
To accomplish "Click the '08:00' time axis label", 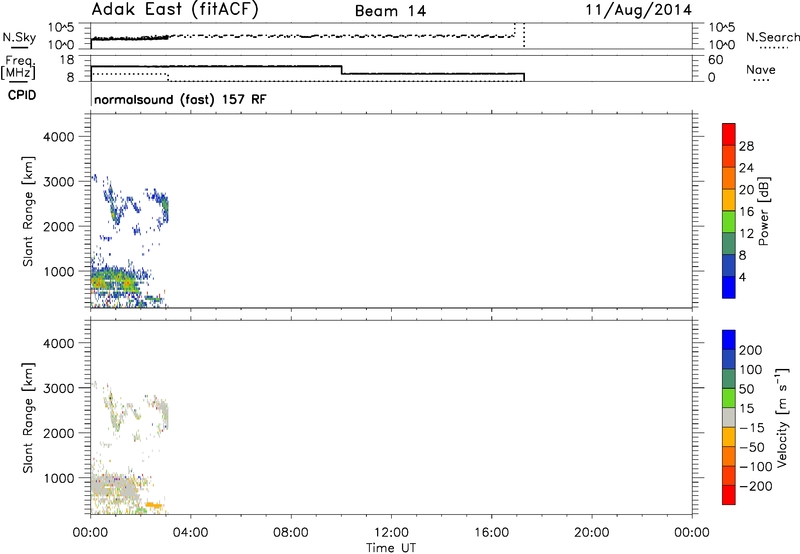I will [291, 533].
